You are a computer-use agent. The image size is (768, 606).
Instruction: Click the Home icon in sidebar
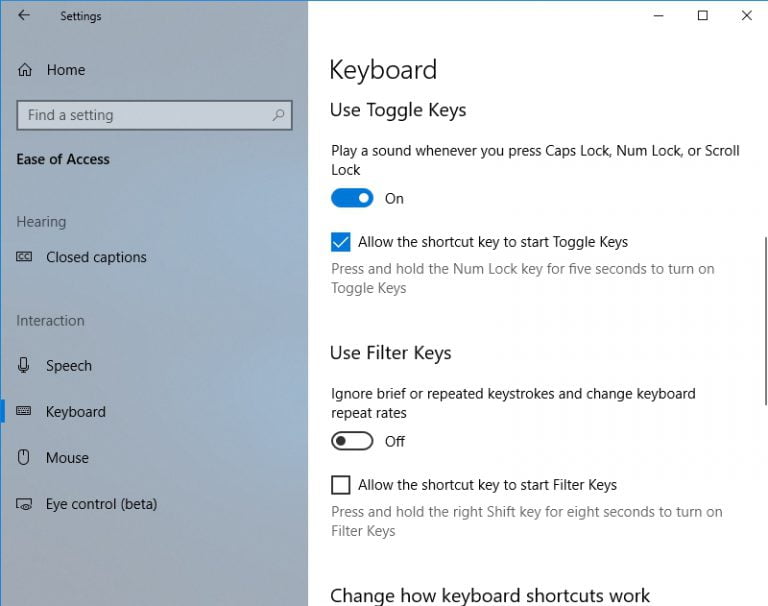[25, 70]
